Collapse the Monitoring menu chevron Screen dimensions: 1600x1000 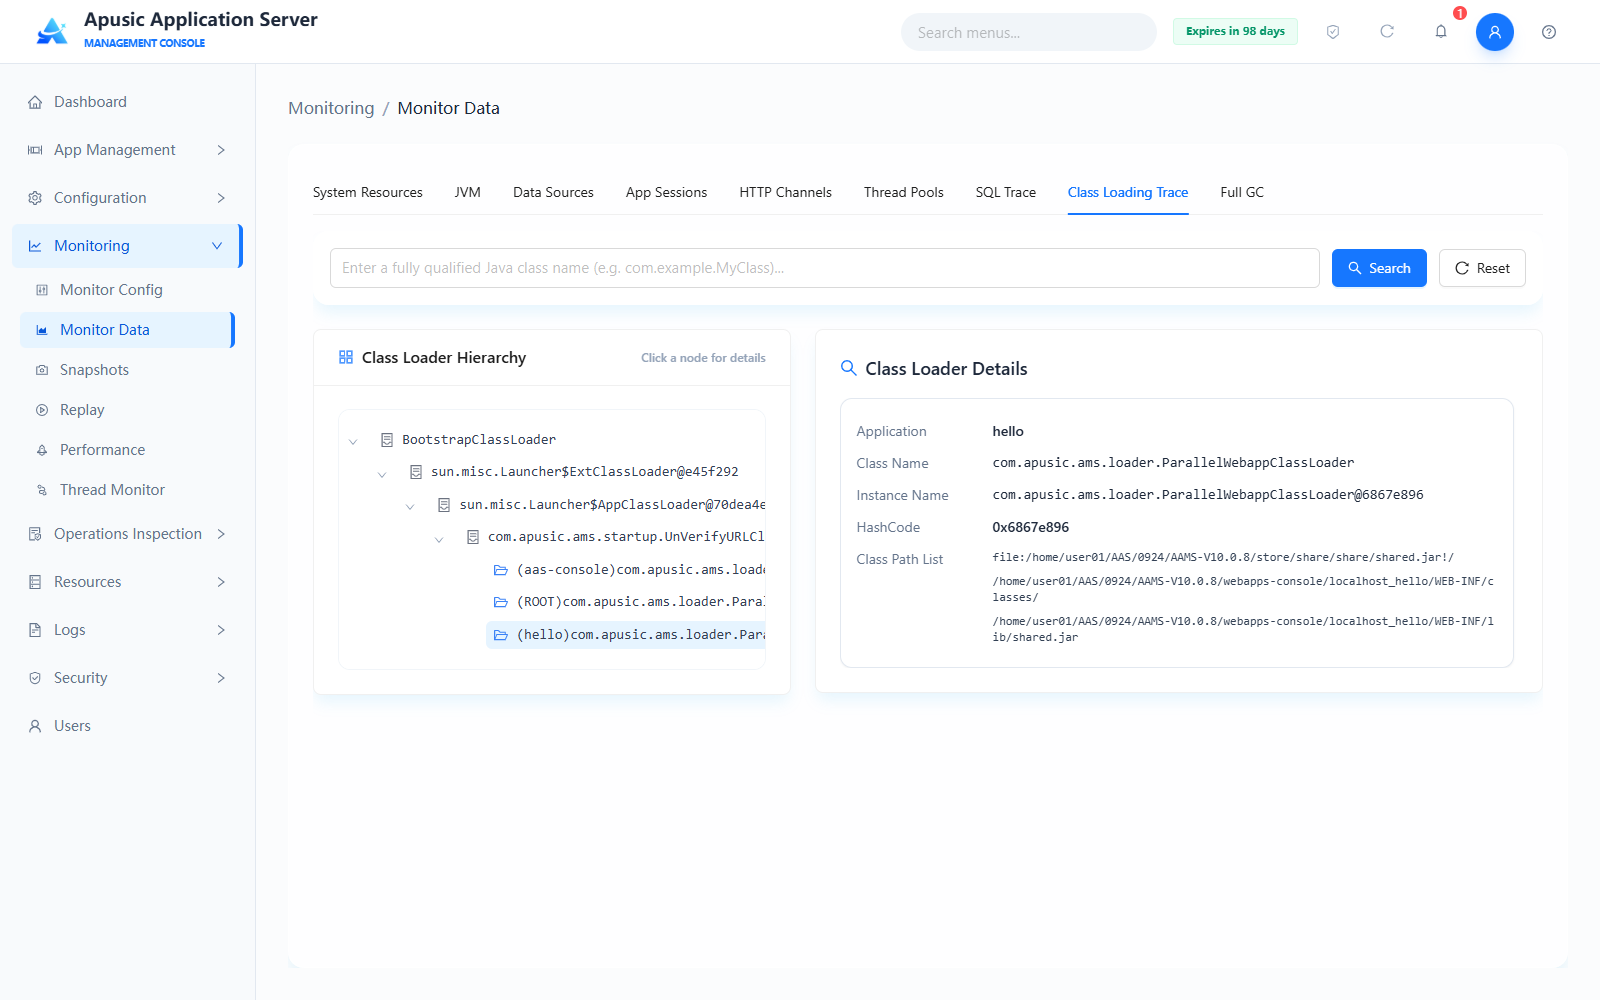click(217, 246)
